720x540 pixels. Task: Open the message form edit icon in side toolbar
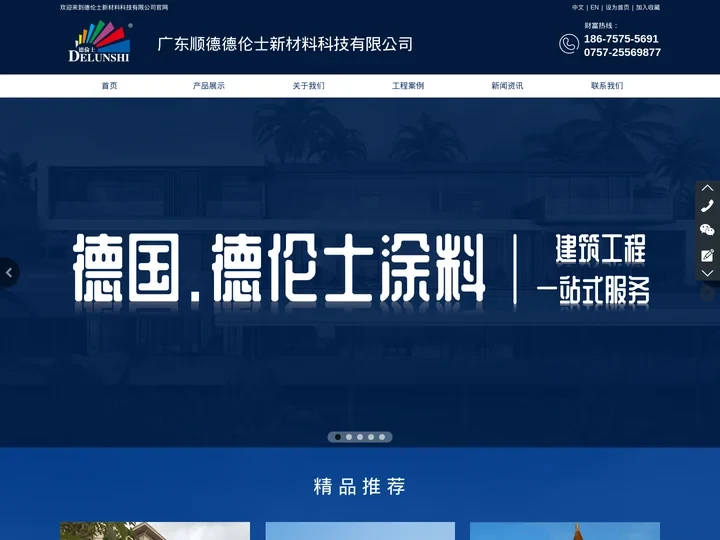(707, 255)
